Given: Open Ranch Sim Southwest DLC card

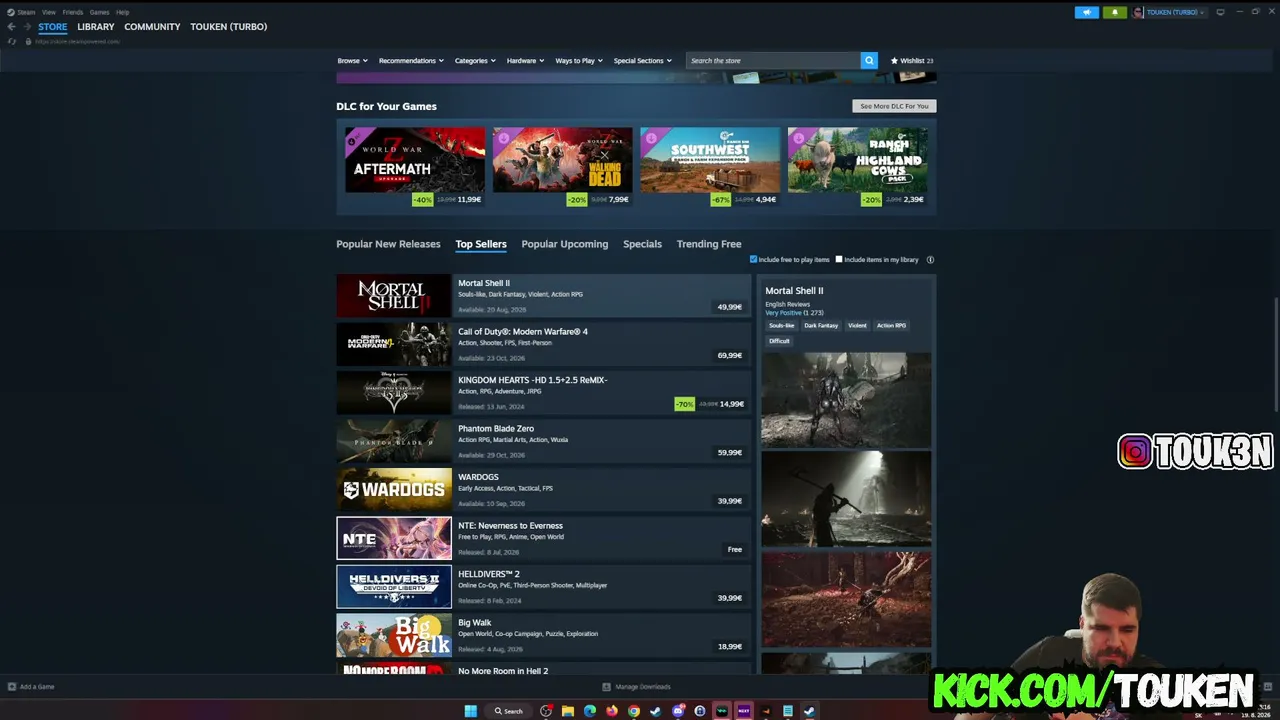Looking at the screenshot, I should tap(710, 167).
